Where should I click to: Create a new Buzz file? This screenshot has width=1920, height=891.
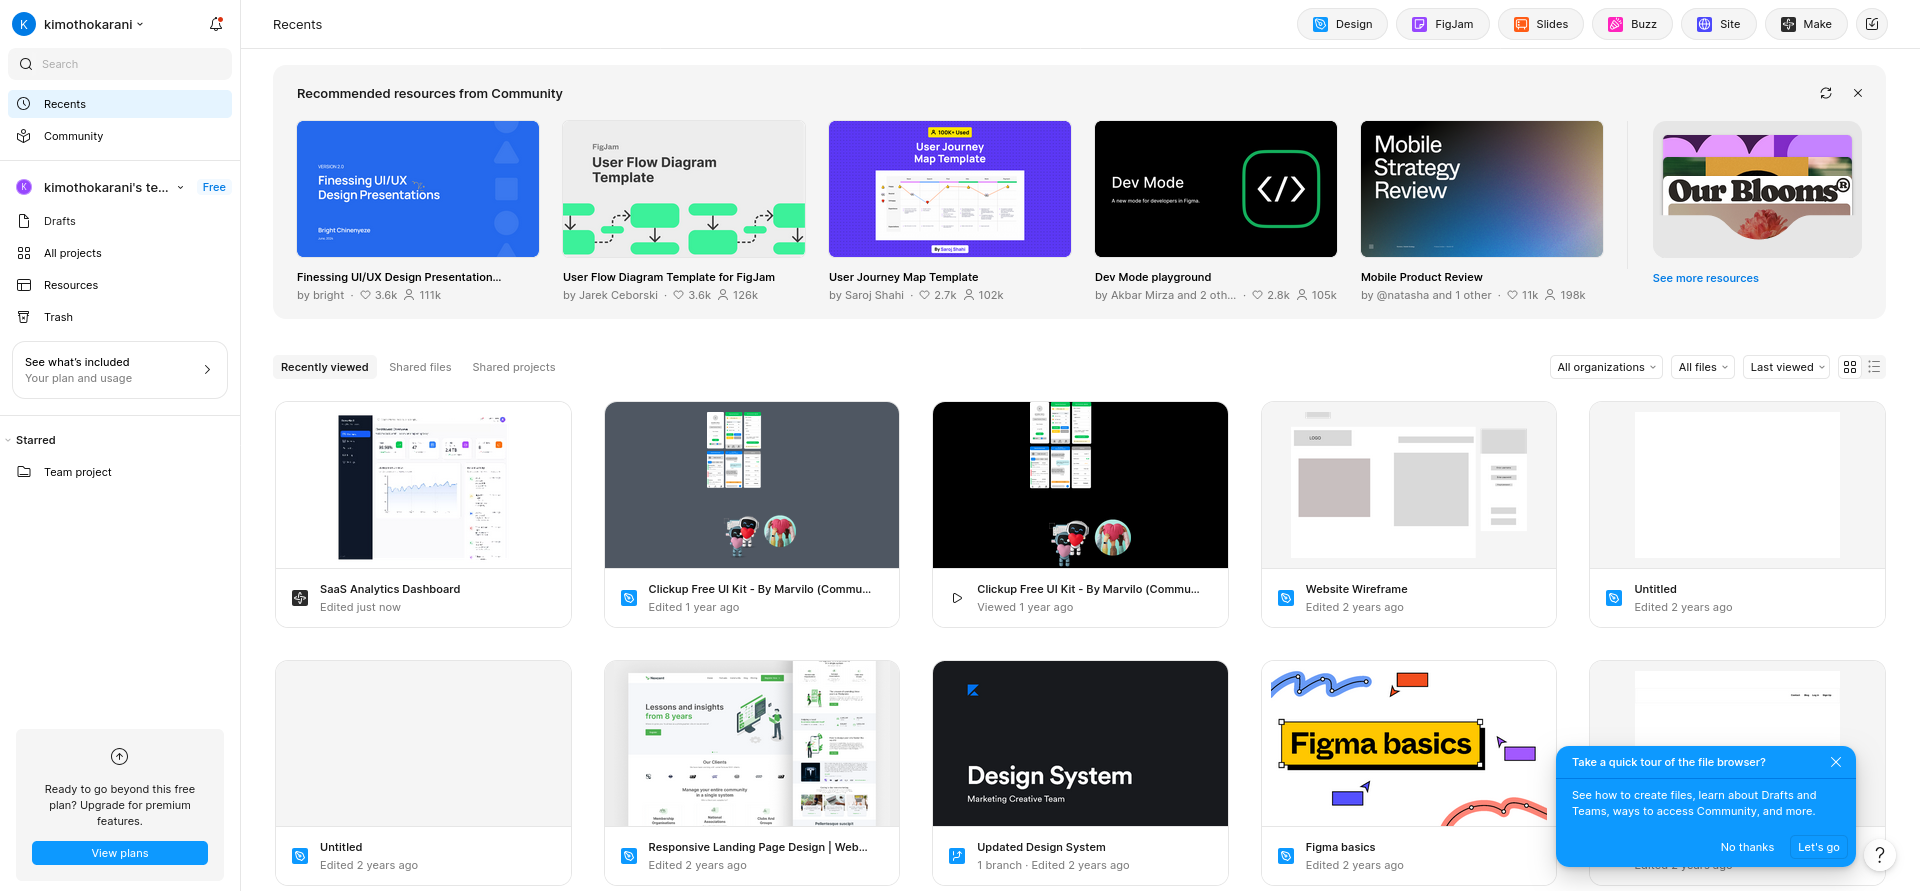pyautogui.click(x=1632, y=24)
